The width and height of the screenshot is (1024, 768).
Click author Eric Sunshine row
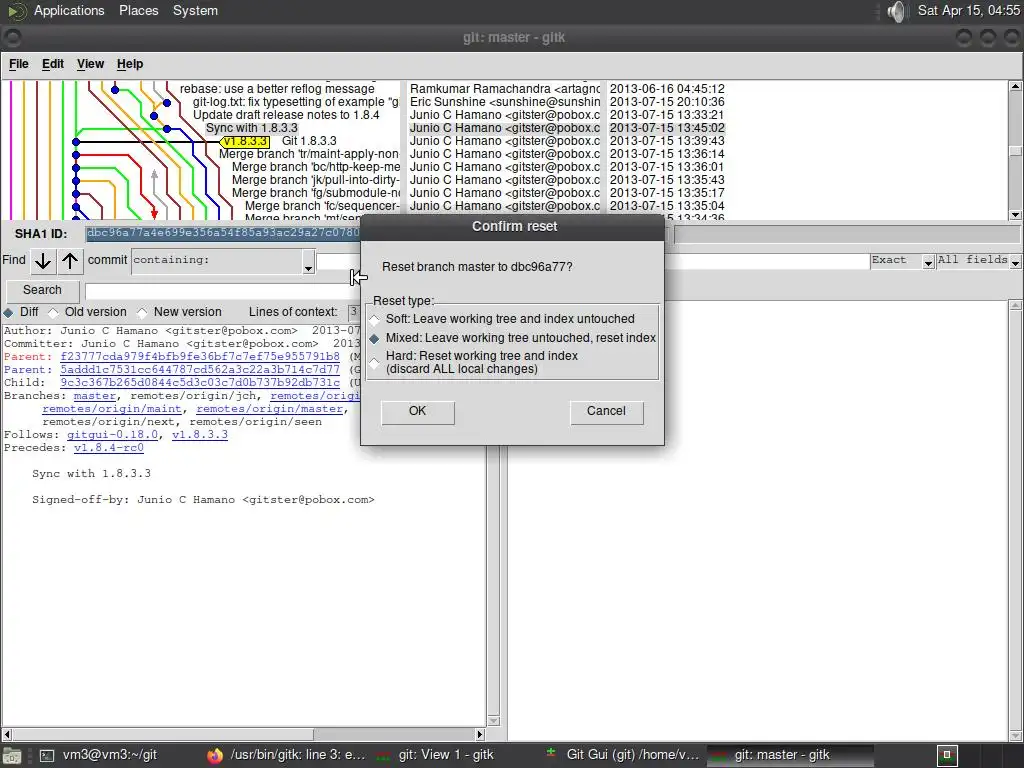click(x=505, y=102)
